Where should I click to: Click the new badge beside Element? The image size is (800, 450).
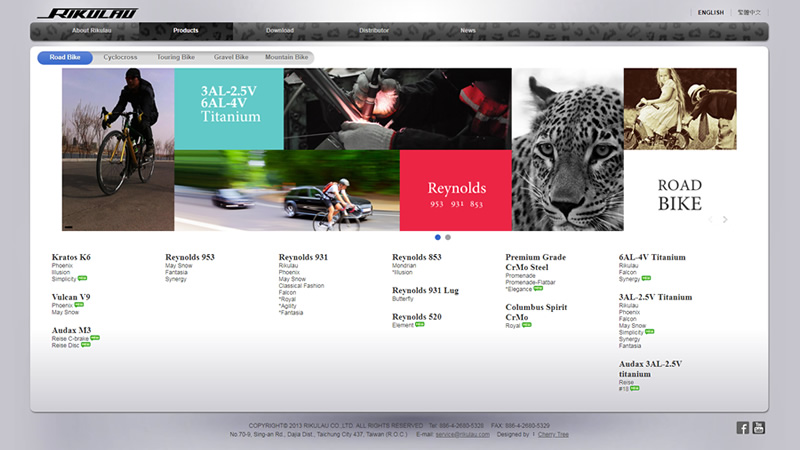tap(420, 324)
